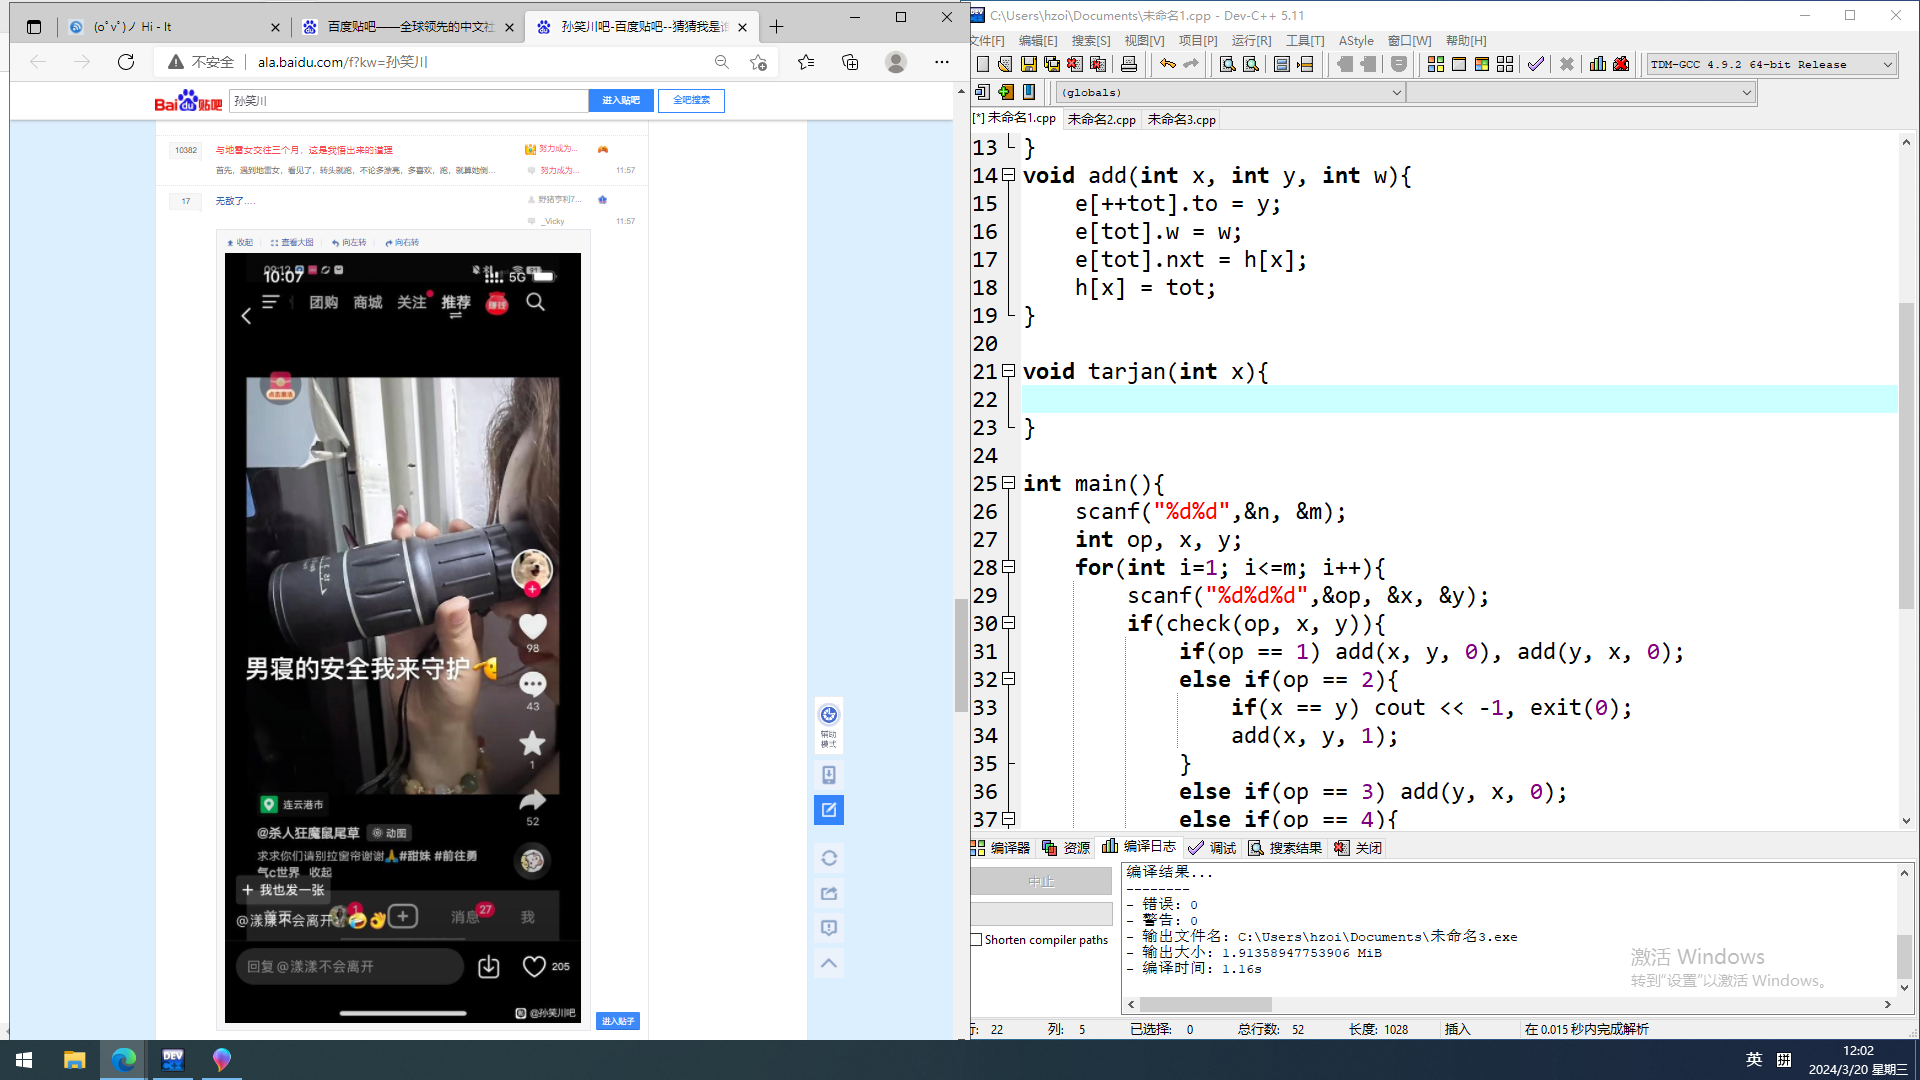The image size is (1920, 1080).
Task: Click the Print icon in toolbar
Action: click(x=1129, y=64)
